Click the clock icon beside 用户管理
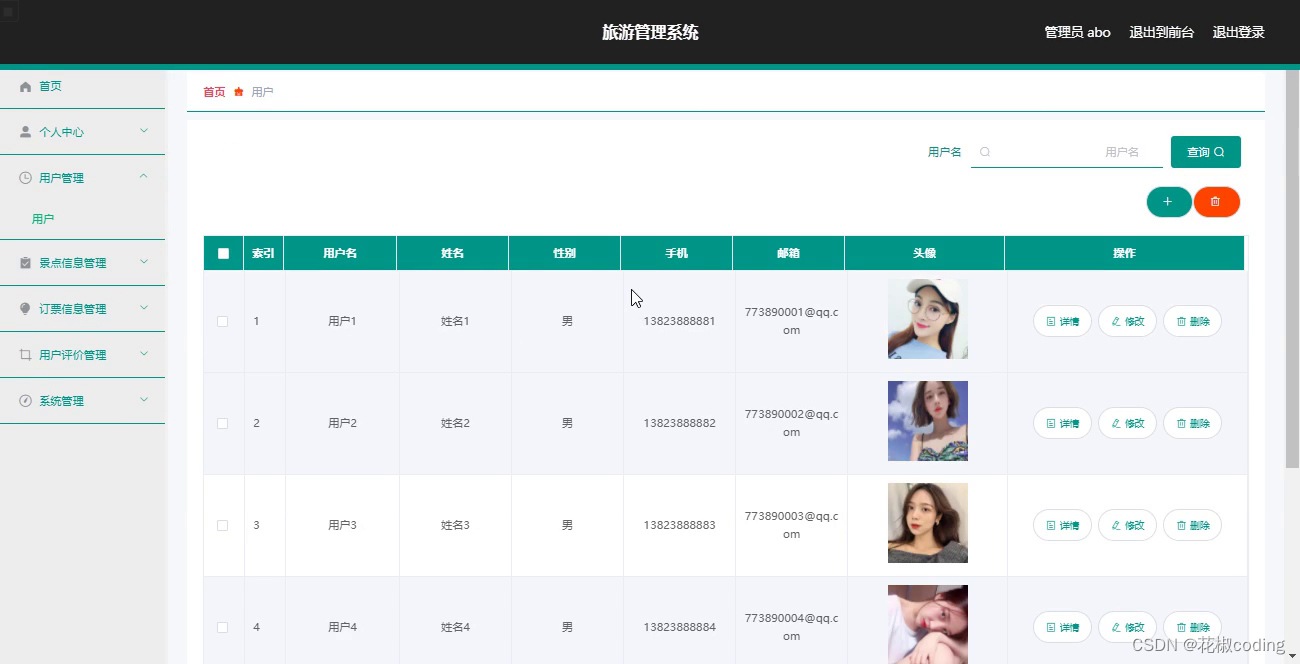 (x=26, y=178)
